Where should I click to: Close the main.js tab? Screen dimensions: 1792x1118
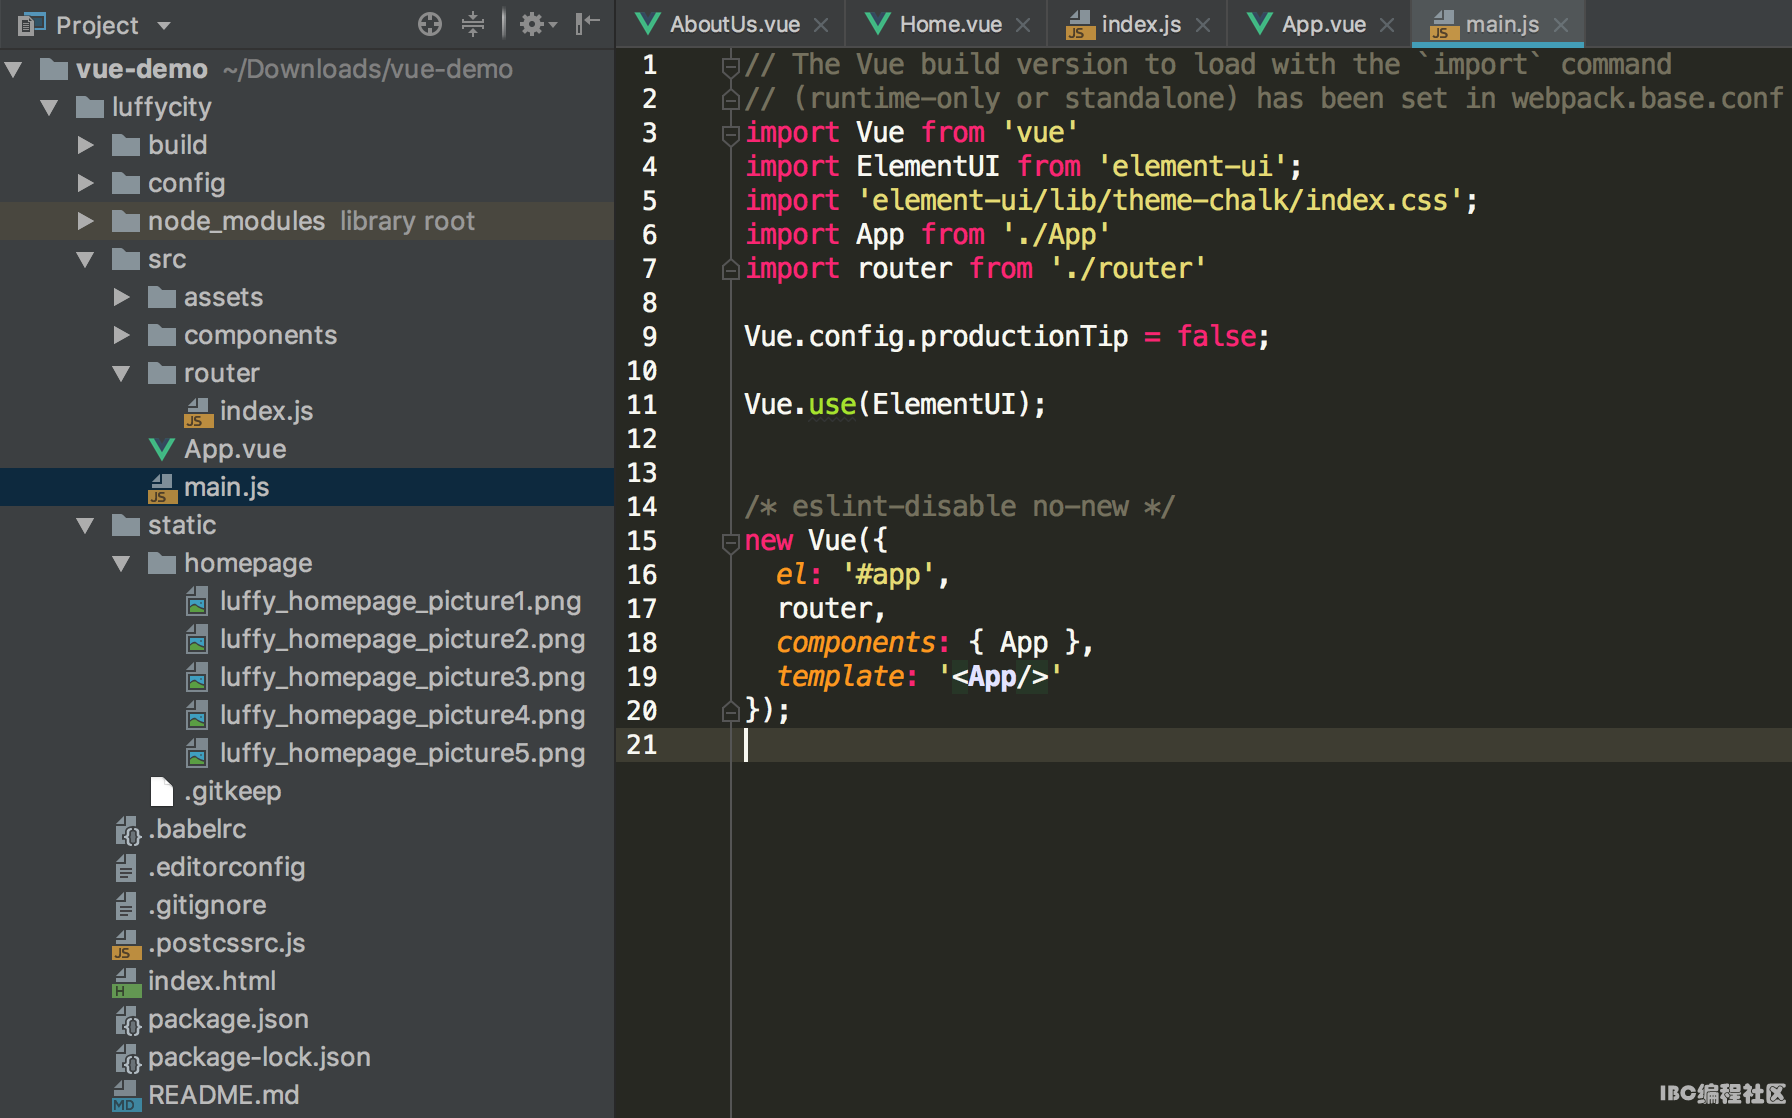[x=1561, y=25]
